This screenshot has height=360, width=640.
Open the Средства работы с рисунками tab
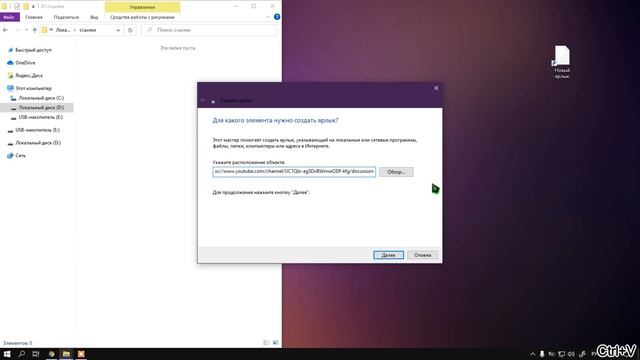[142, 17]
